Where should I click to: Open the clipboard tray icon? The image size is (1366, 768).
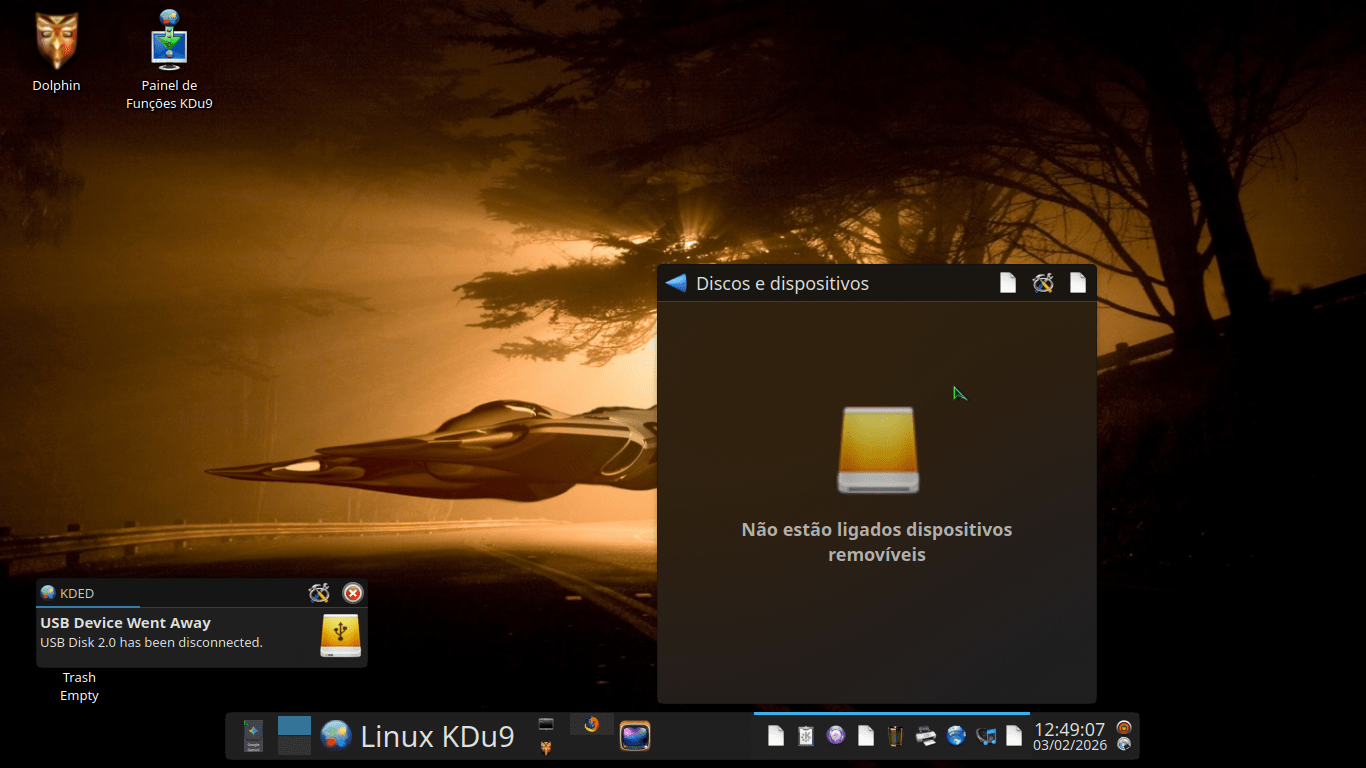[x=805, y=736]
